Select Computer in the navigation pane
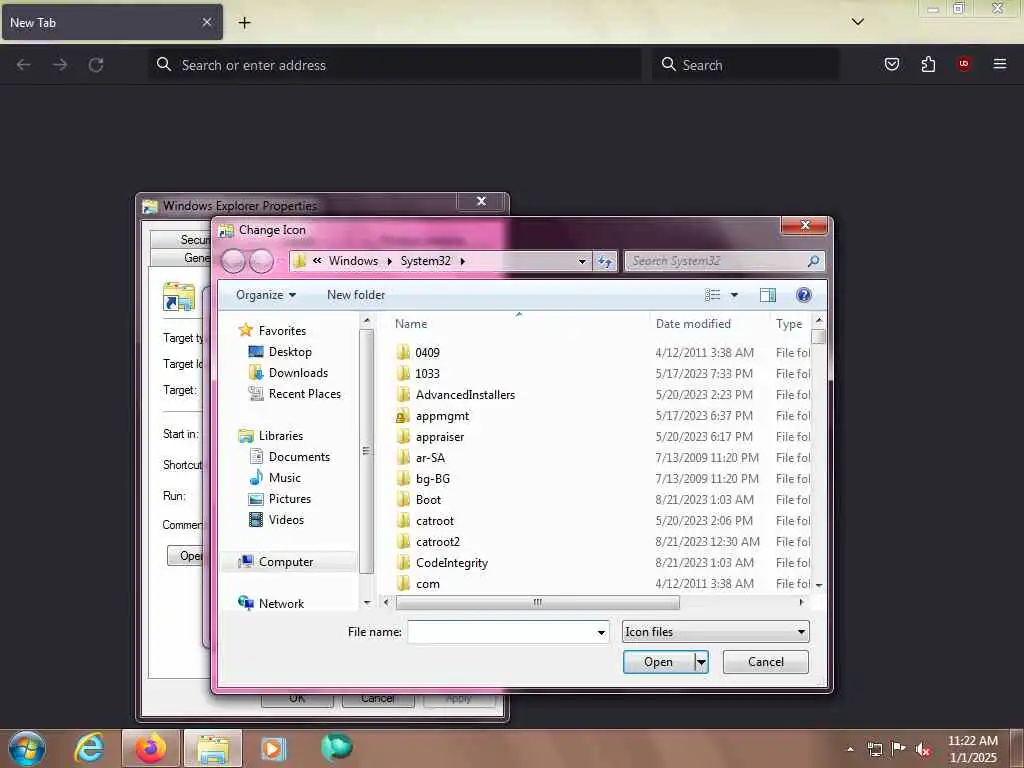This screenshot has height=768, width=1024. click(286, 562)
